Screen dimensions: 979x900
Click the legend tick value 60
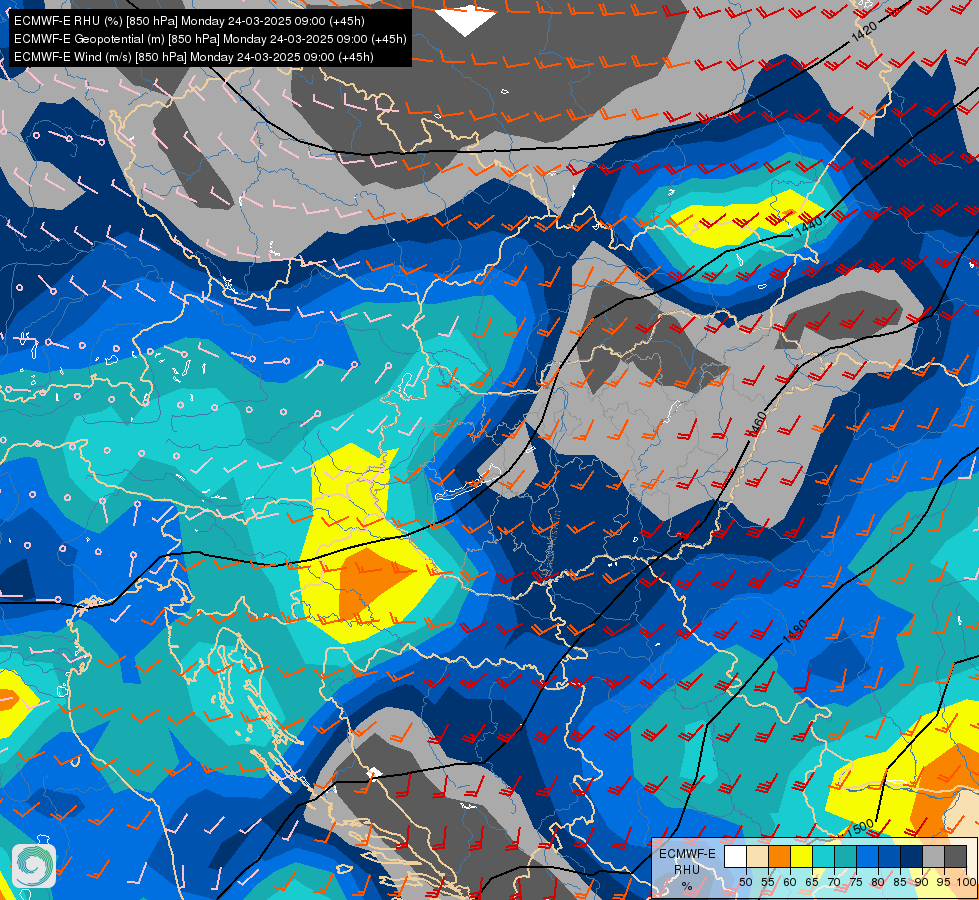[790, 882]
